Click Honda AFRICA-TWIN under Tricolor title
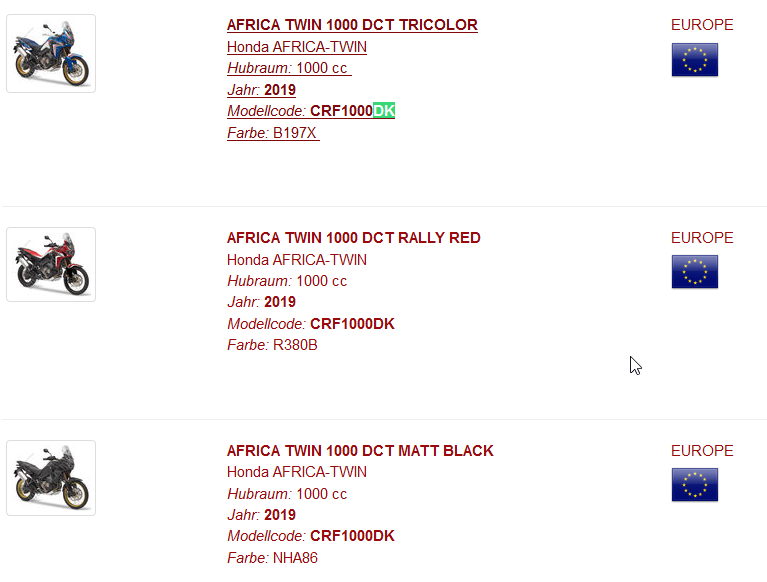 click(297, 47)
